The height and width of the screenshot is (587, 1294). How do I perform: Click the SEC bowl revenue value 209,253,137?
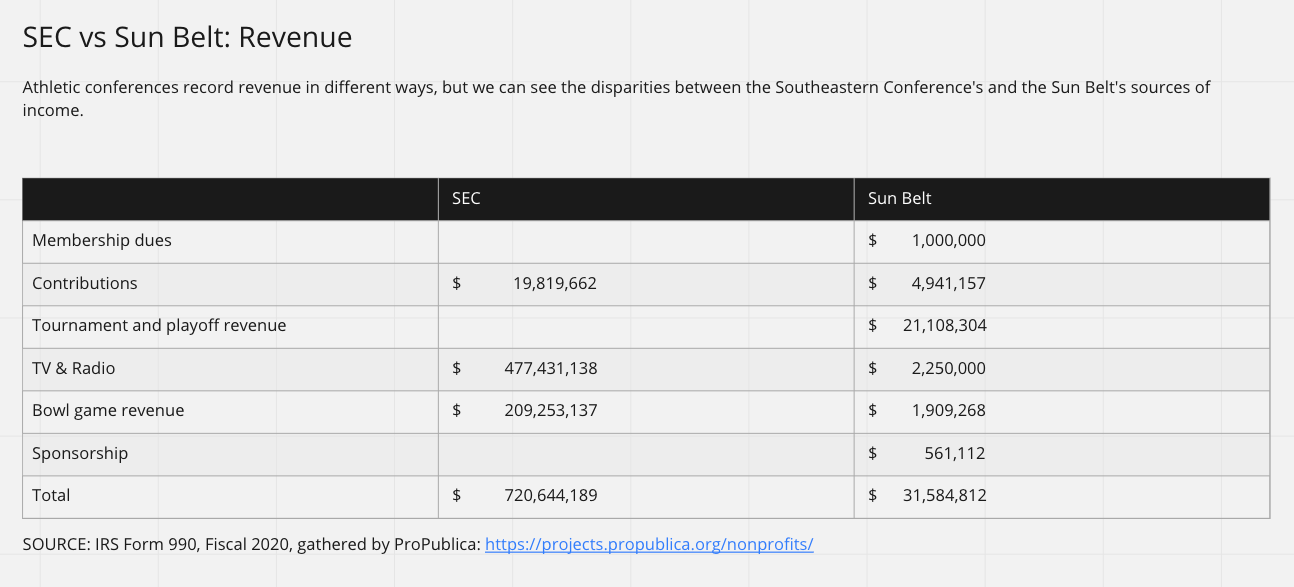coord(550,411)
